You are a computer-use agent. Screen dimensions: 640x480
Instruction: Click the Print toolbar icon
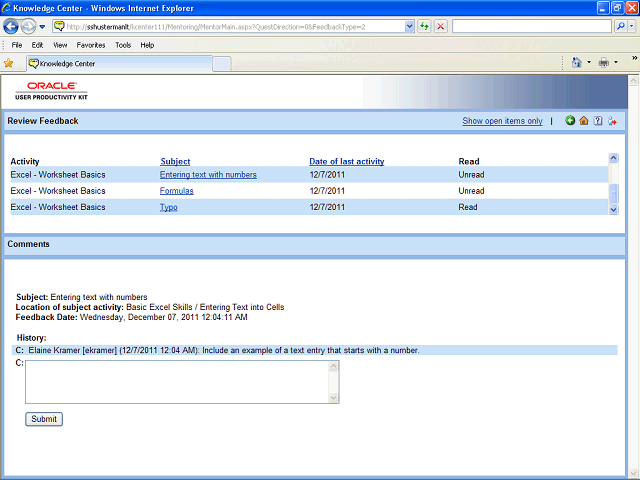(x=604, y=62)
